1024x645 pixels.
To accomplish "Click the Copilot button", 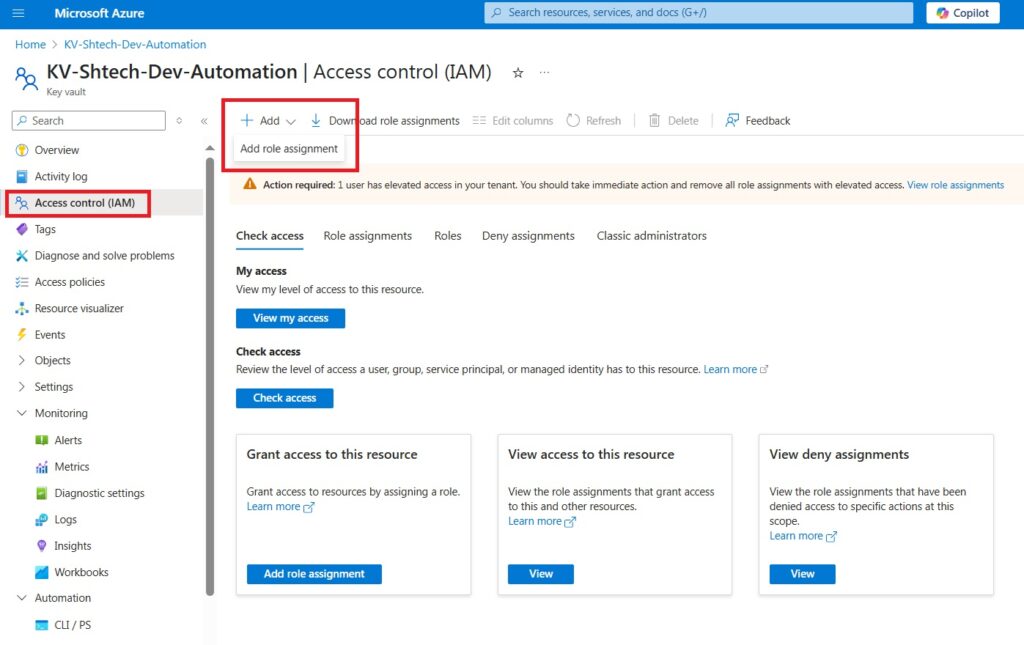I will [x=963, y=13].
